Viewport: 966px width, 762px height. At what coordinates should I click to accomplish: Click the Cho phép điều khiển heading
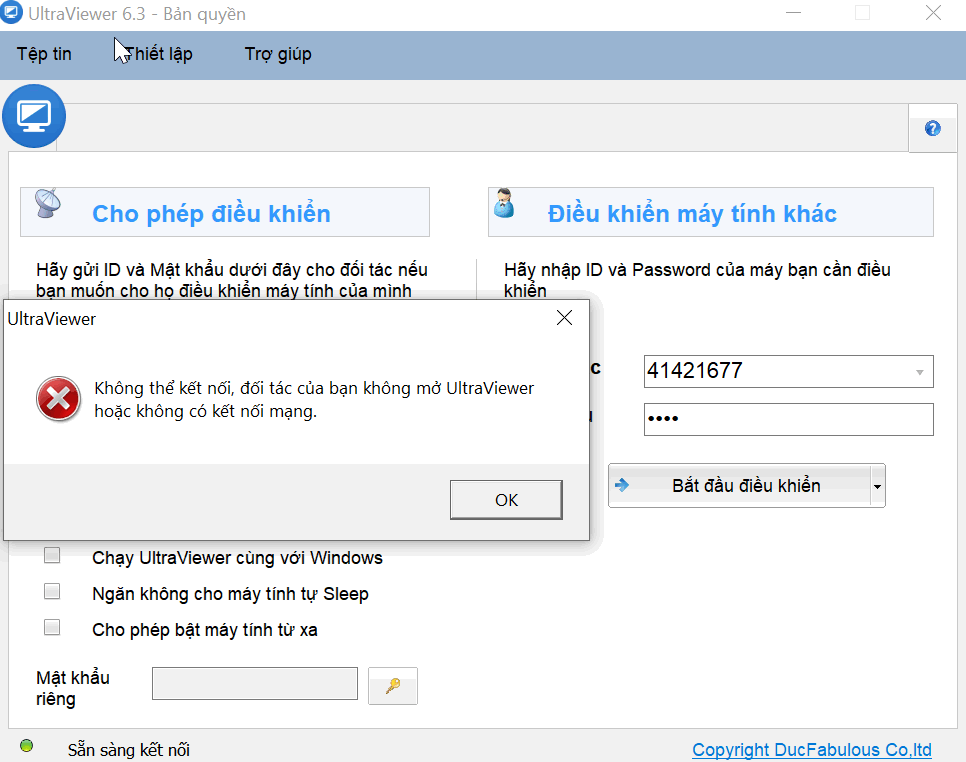pyautogui.click(x=211, y=214)
